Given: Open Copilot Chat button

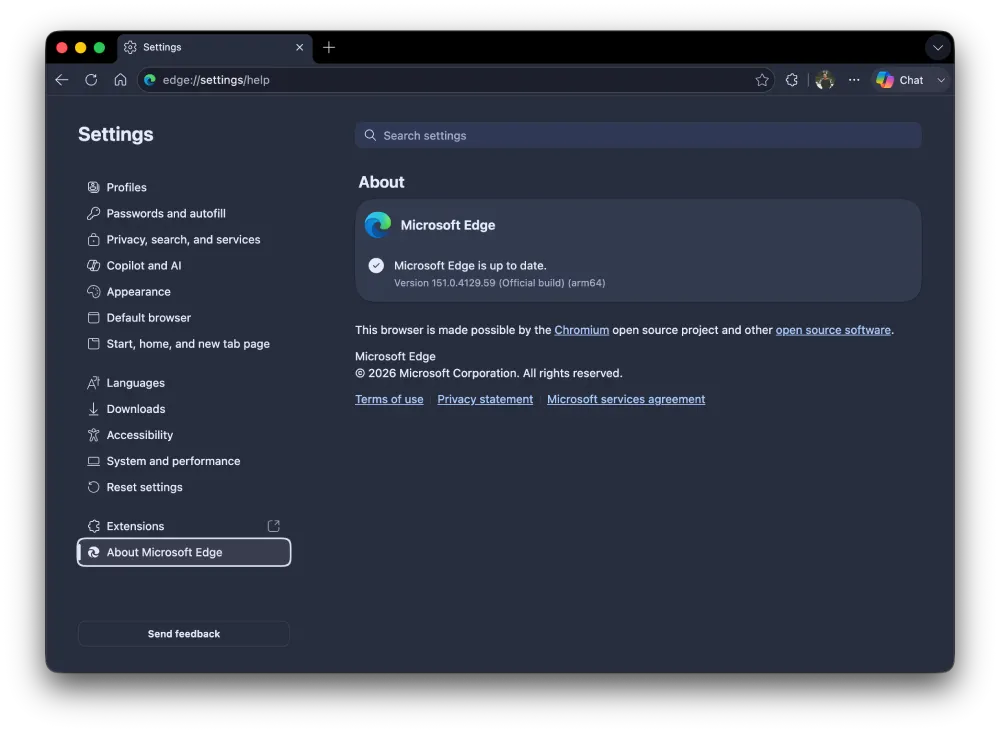Looking at the screenshot, I should pos(900,80).
